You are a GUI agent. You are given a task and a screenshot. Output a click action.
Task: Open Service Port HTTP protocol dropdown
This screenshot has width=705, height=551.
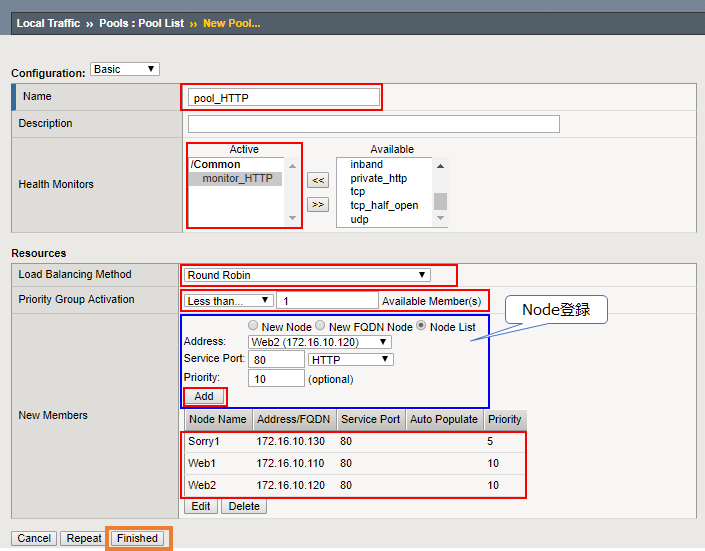pyautogui.click(x=351, y=359)
